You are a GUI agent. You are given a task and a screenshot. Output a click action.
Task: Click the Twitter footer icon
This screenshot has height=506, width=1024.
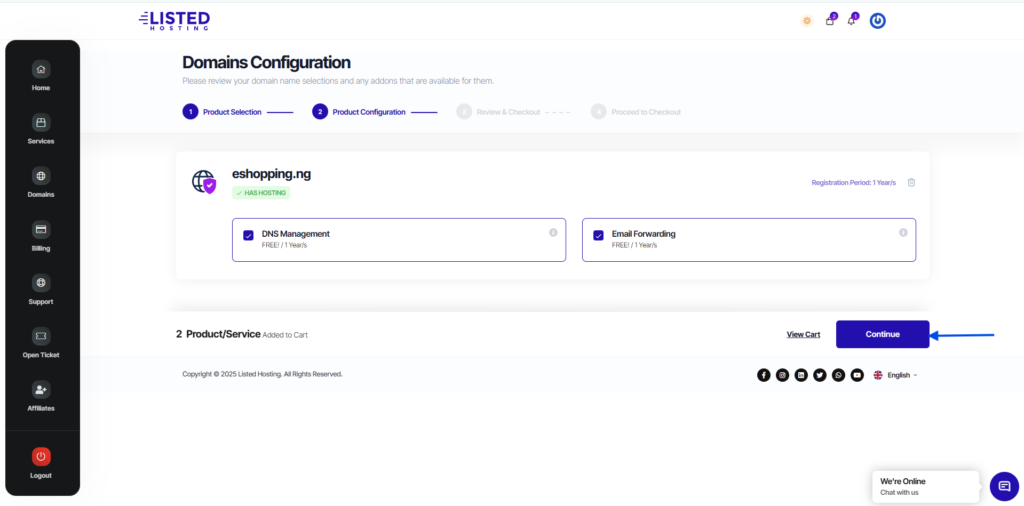click(x=820, y=375)
